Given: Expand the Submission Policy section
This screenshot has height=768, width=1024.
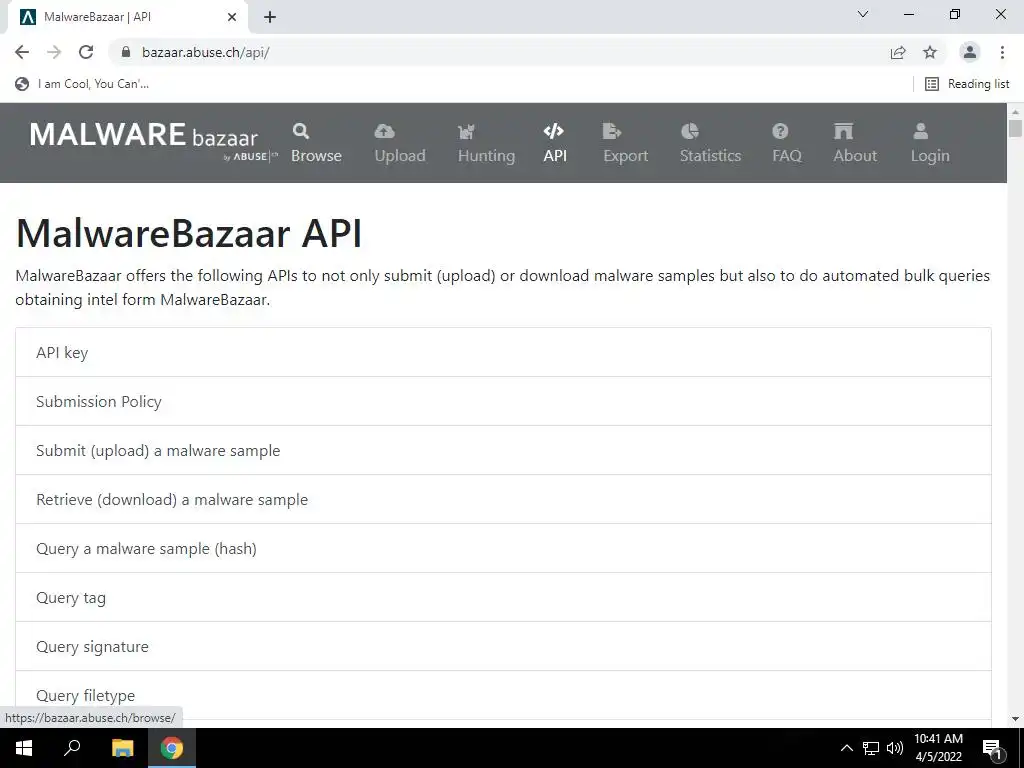Looking at the screenshot, I should 504,402.
